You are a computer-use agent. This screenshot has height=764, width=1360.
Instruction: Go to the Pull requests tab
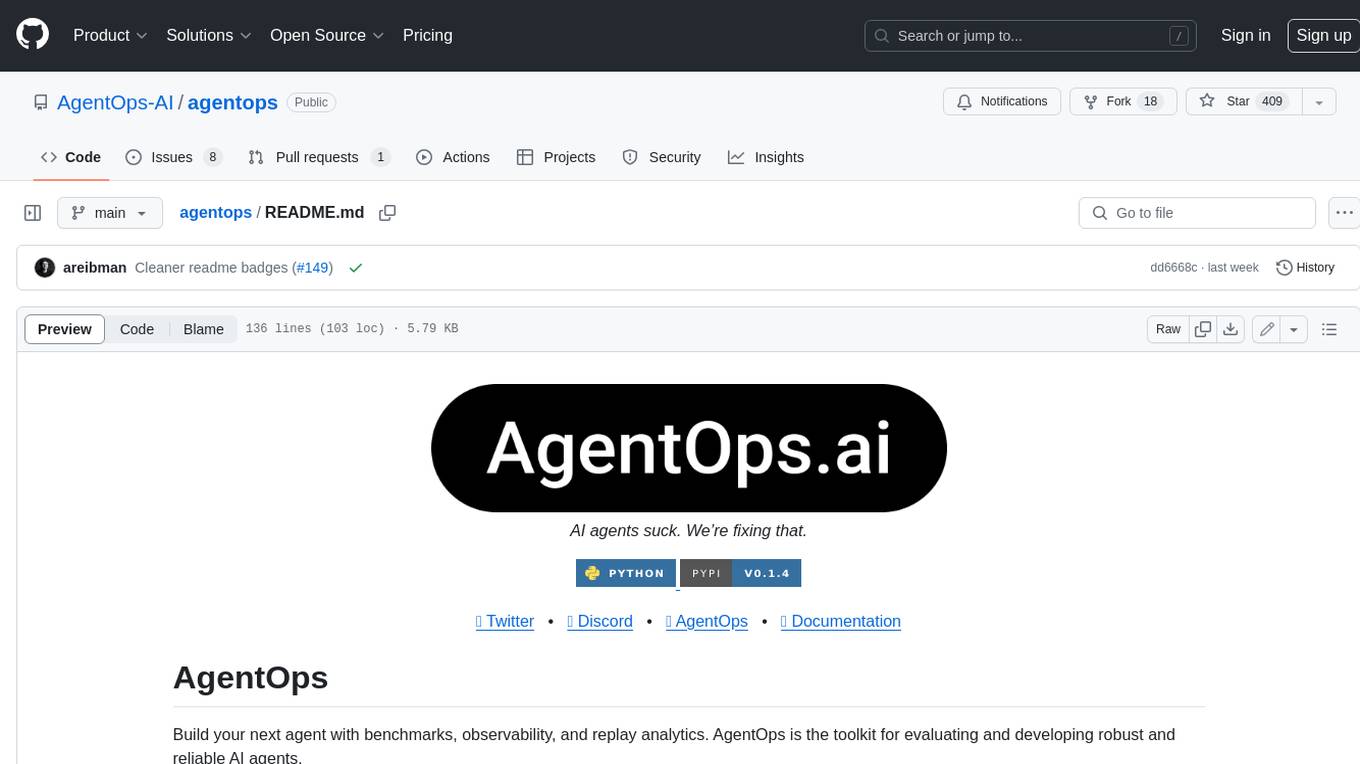(317, 157)
